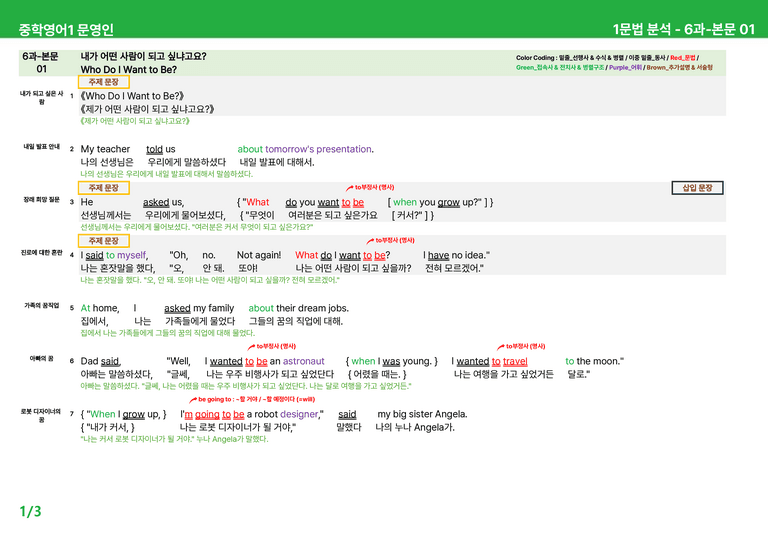The width and height of the screenshot is (768, 543).
Task: Click the page number "1/3"
Action: 30,511
